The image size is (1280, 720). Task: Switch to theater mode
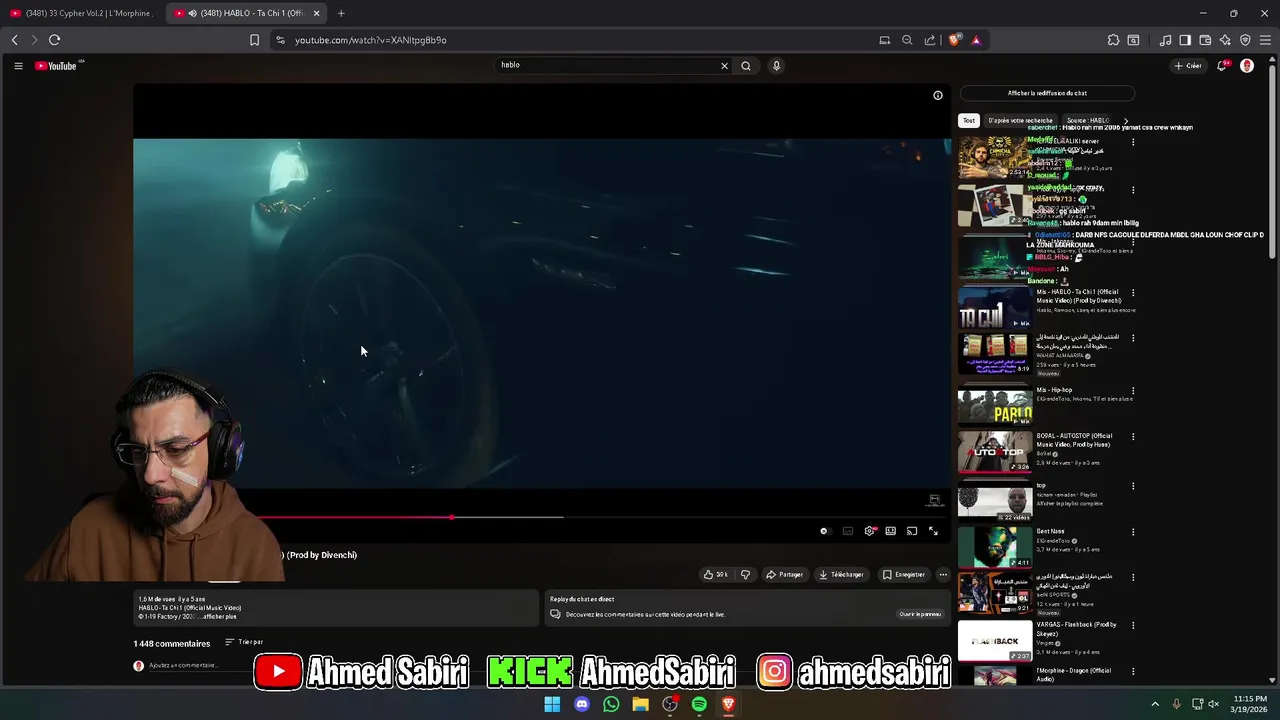pyautogui.click(x=890, y=531)
